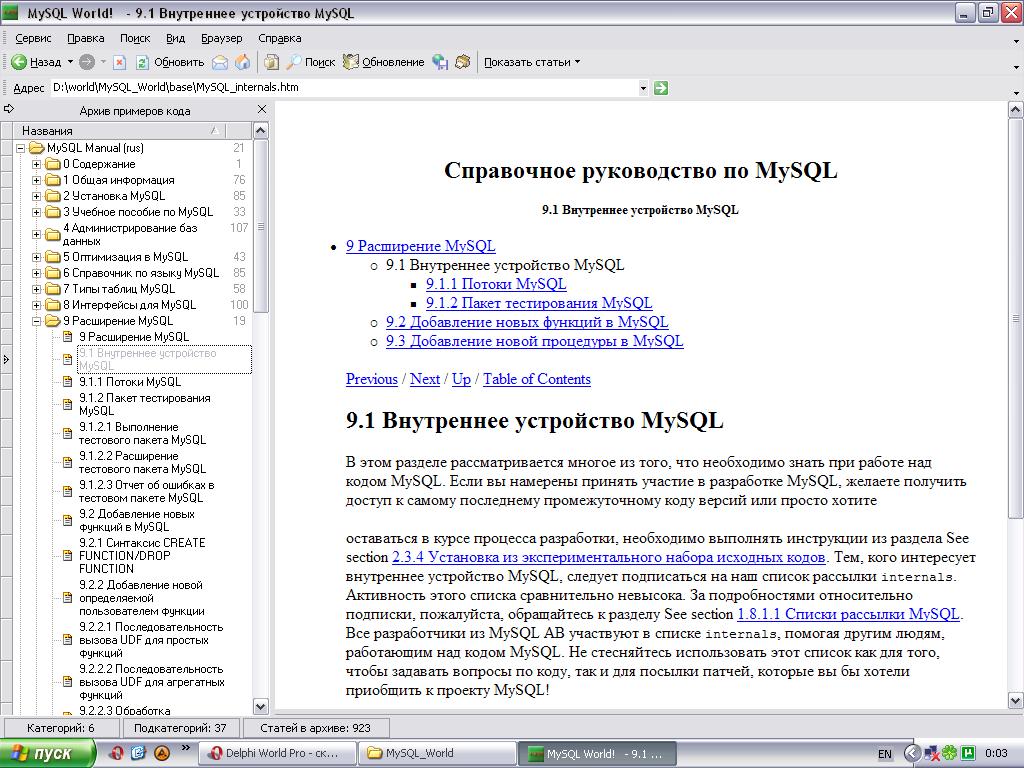Click the copy pages icon in toolbar
Screen dimensions: 1024x768
tap(271, 62)
